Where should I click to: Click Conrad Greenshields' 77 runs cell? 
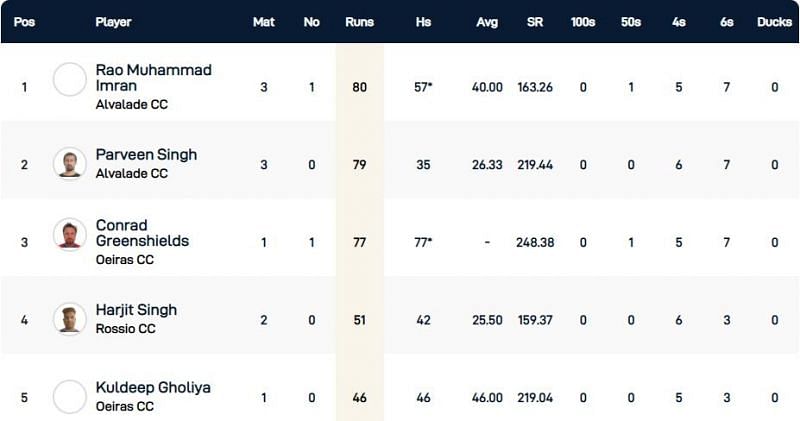point(359,241)
